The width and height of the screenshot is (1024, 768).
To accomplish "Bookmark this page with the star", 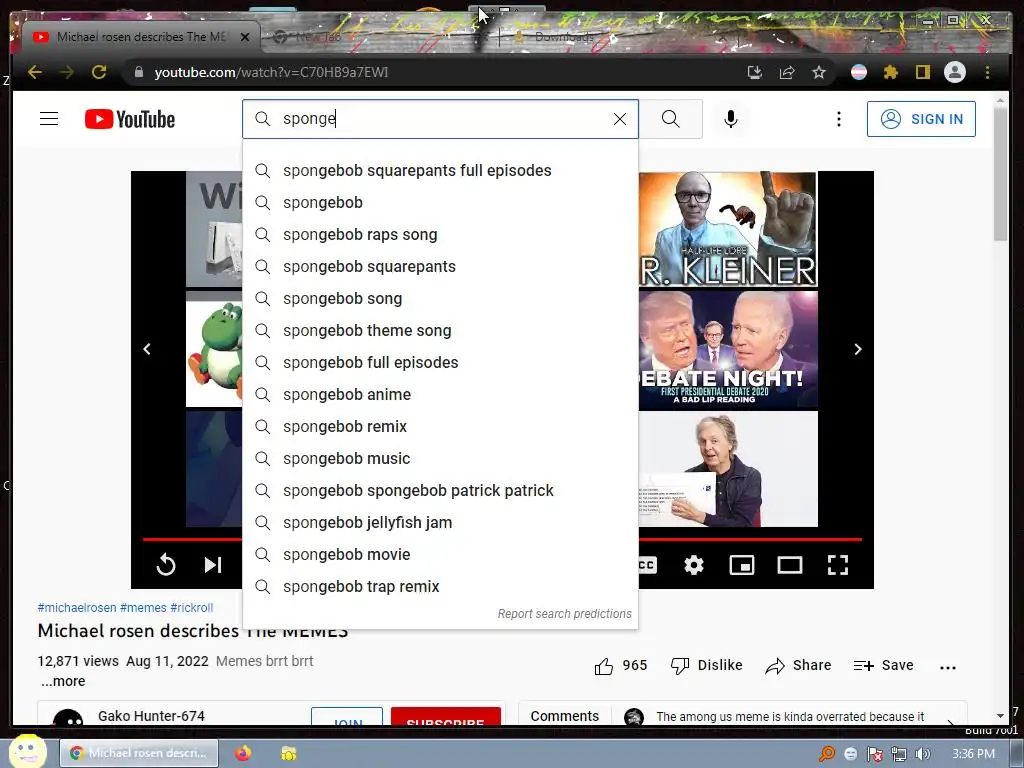I will point(819,72).
